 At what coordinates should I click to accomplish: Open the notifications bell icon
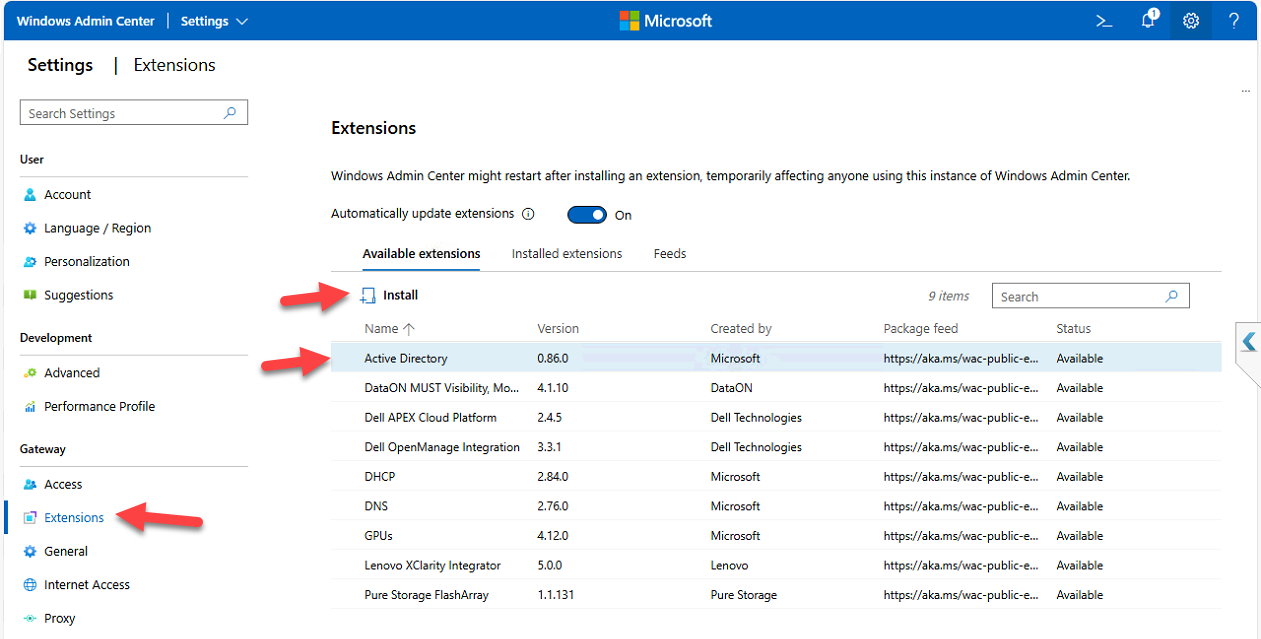[x=1149, y=20]
